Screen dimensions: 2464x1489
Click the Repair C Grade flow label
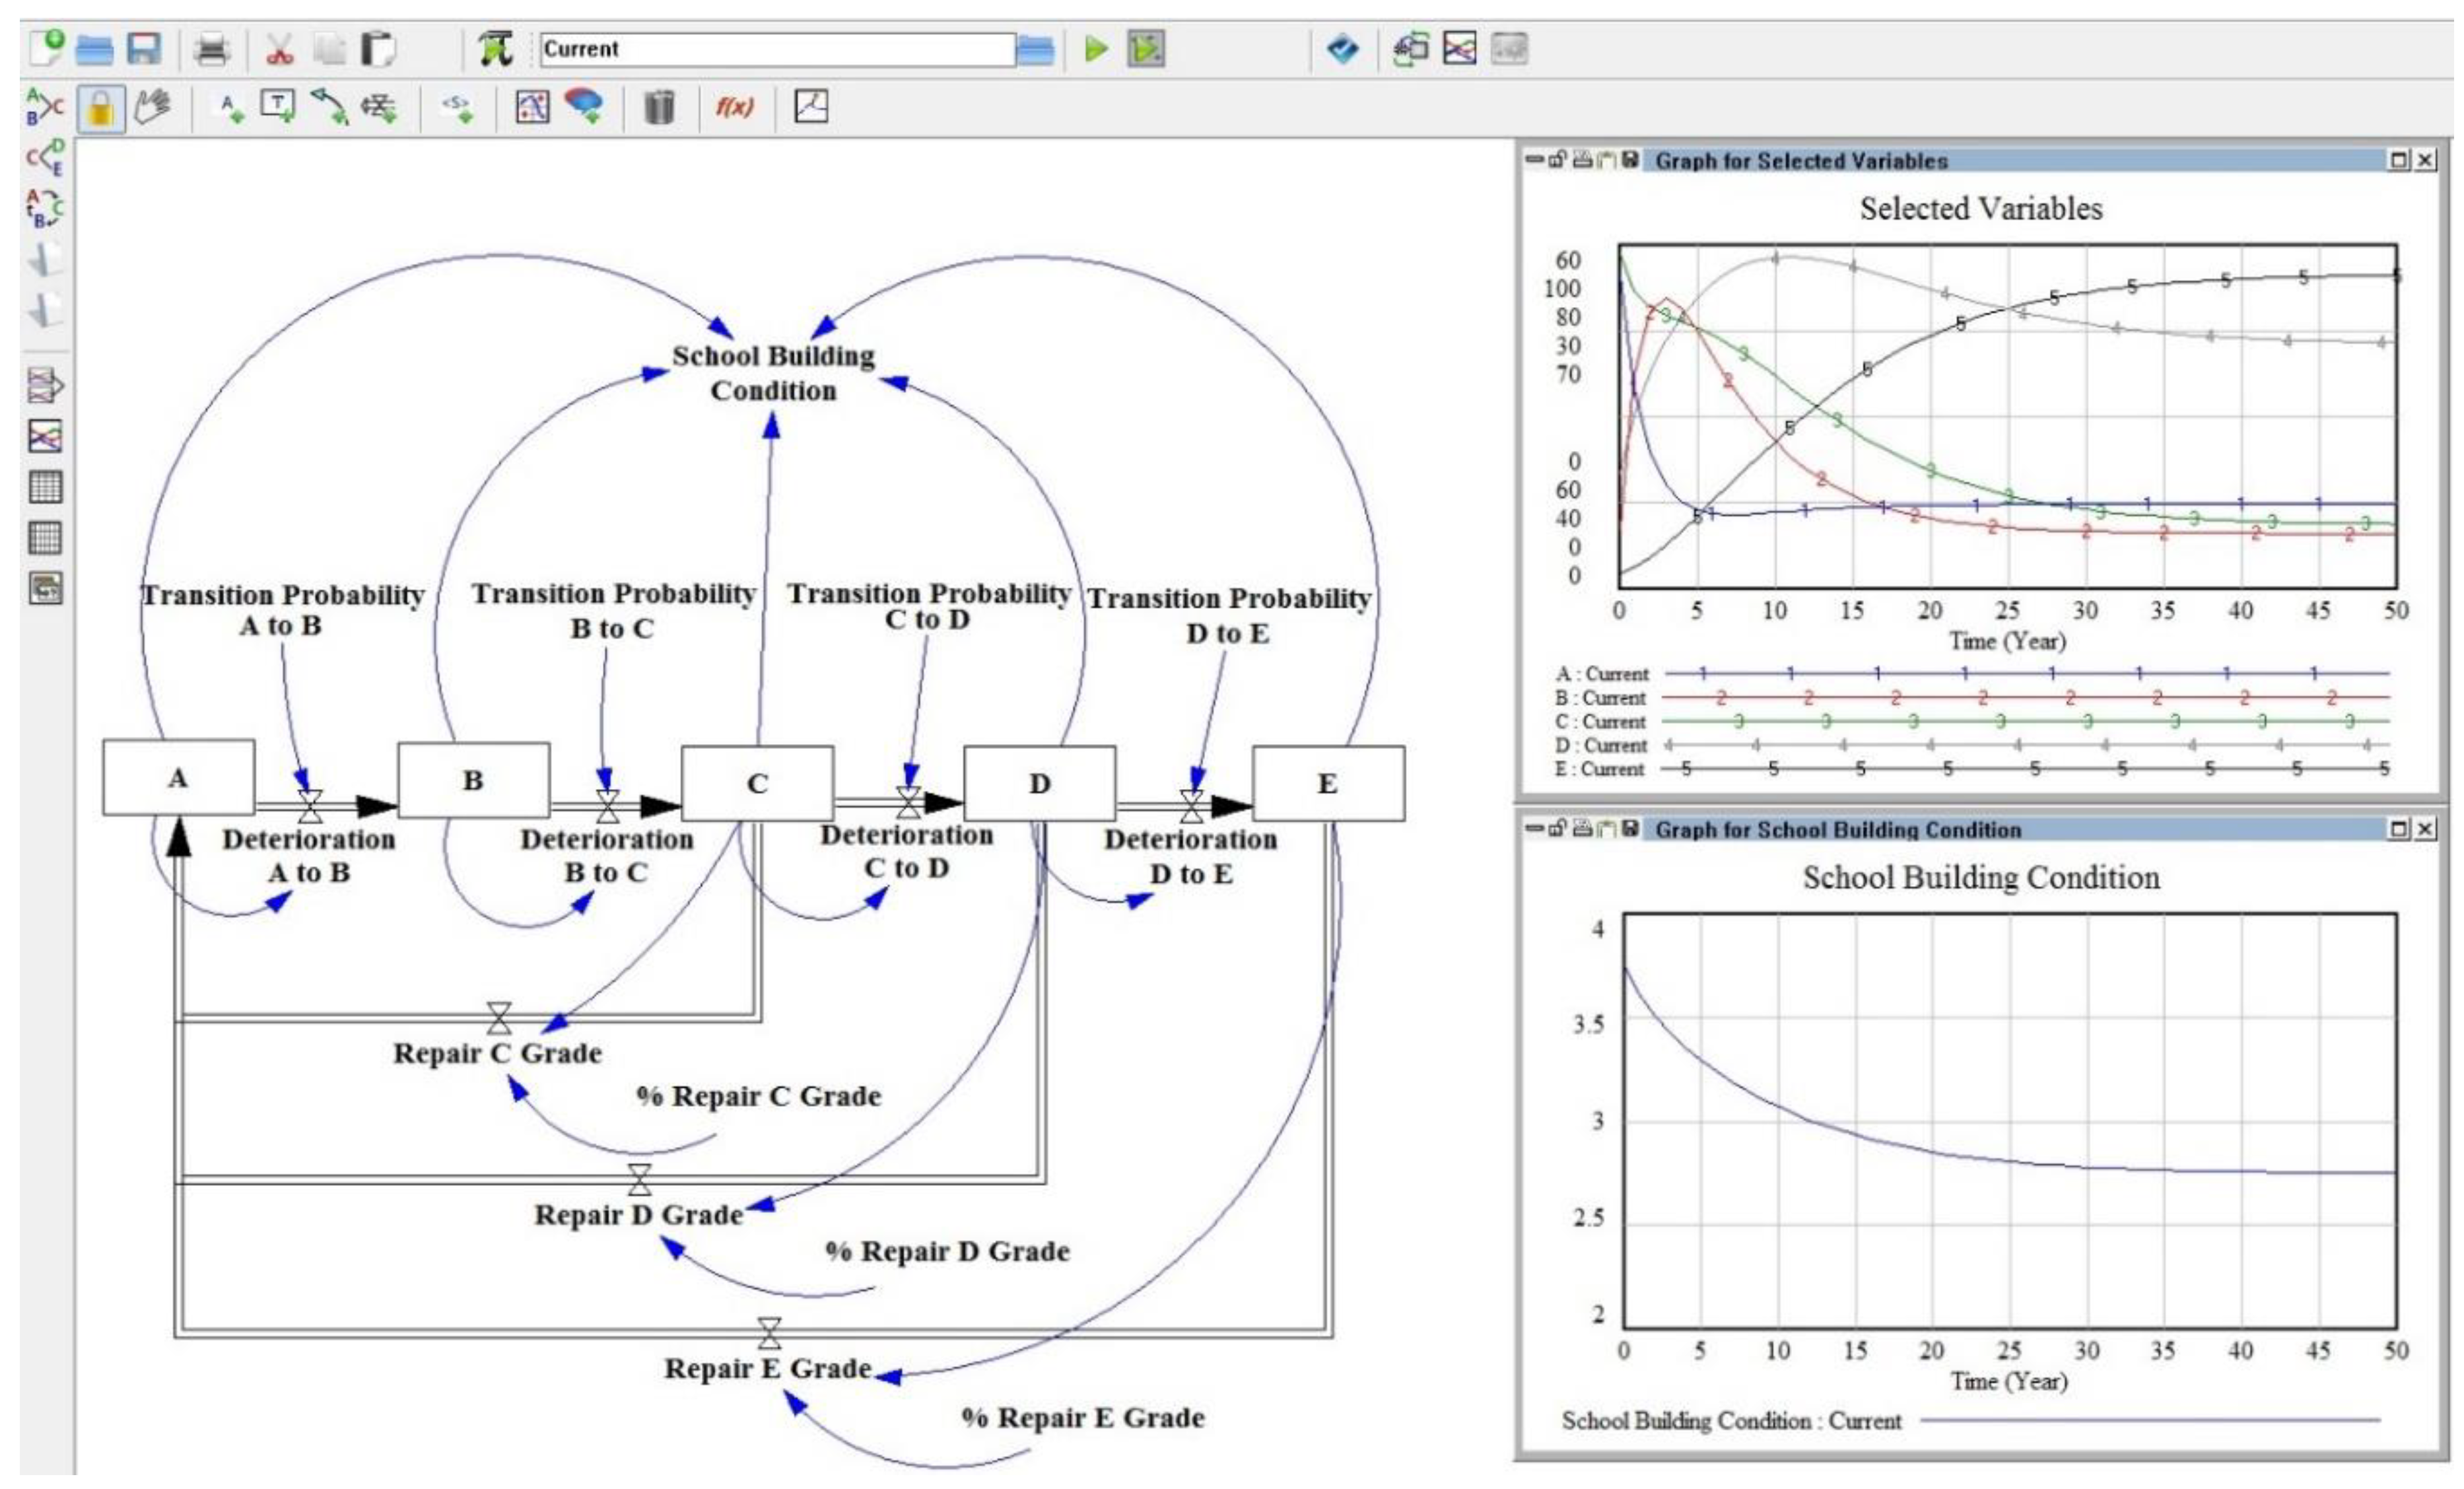(497, 1053)
